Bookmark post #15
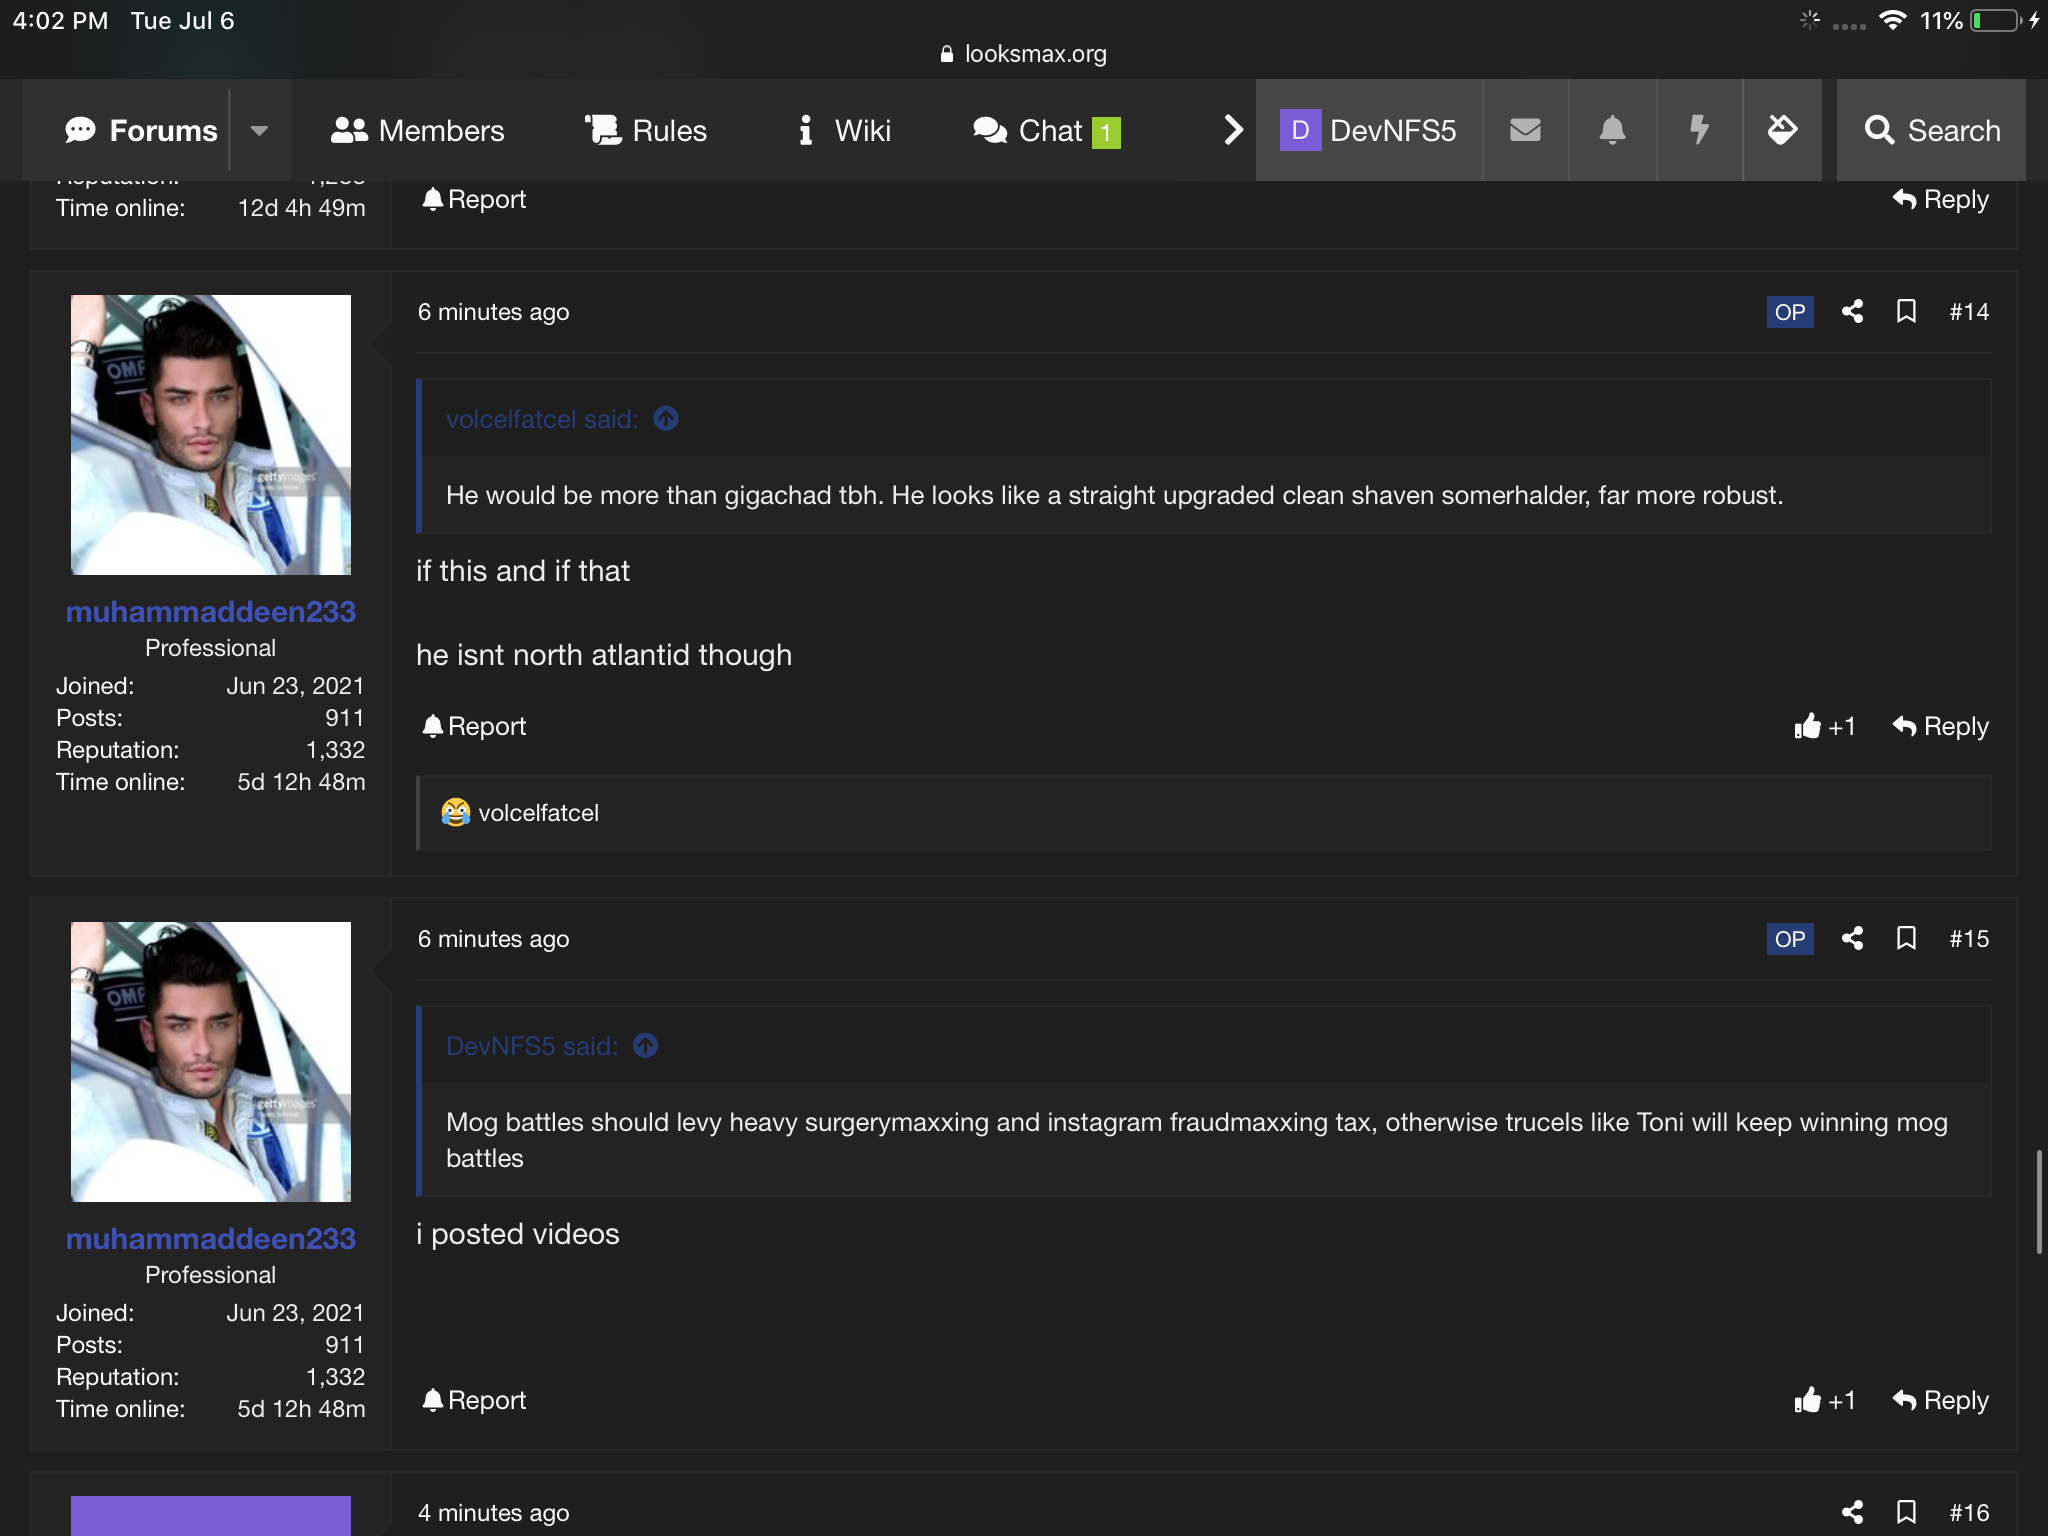The height and width of the screenshot is (1536, 2048). click(1906, 939)
